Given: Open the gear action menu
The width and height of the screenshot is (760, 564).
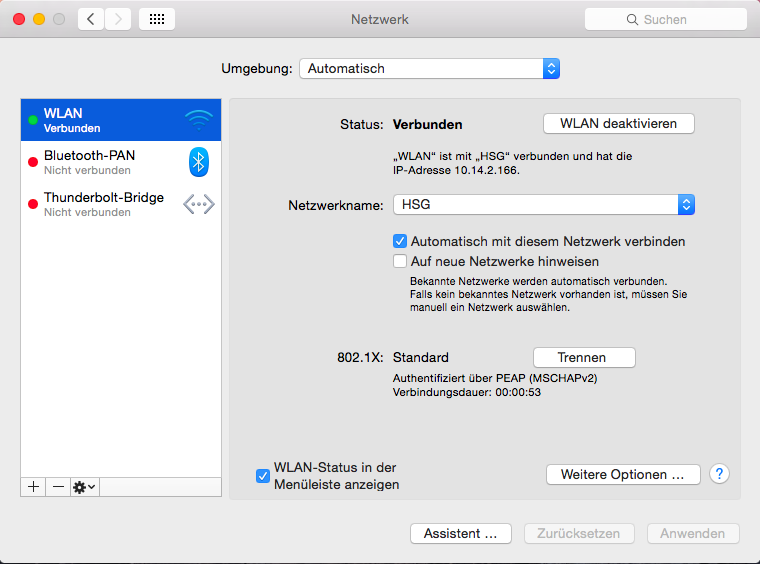Looking at the screenshot, I should point(84,486).
